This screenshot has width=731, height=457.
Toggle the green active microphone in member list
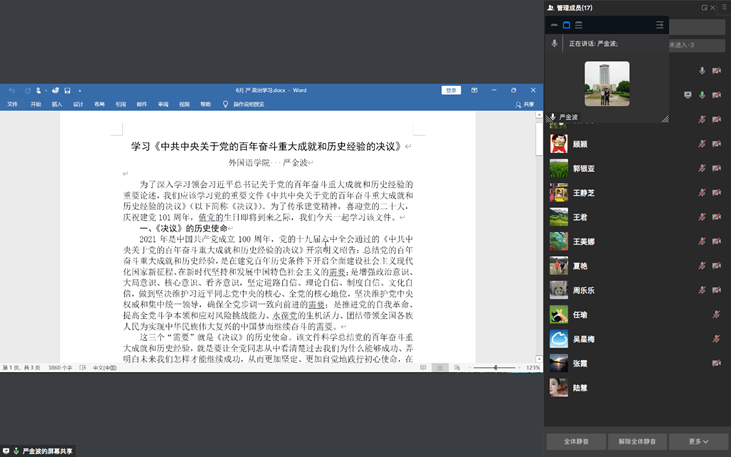702,95
